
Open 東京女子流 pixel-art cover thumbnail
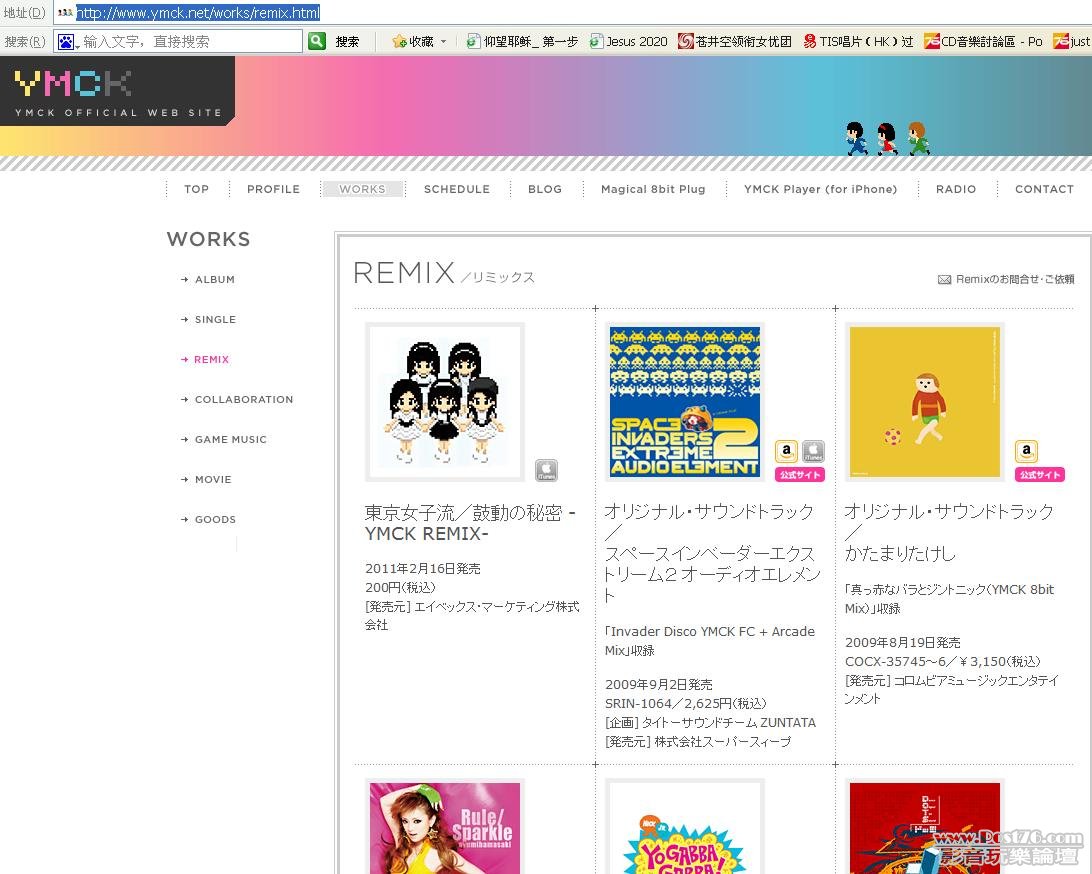point(445,402)
